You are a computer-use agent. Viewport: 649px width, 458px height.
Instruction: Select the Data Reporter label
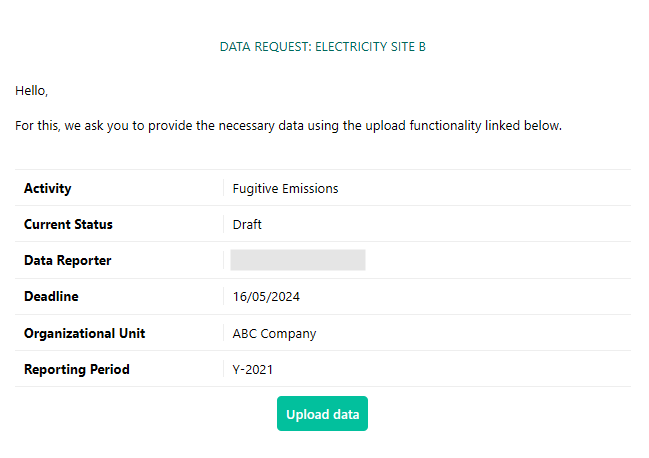pyautogui.click(x=67, y=260)
